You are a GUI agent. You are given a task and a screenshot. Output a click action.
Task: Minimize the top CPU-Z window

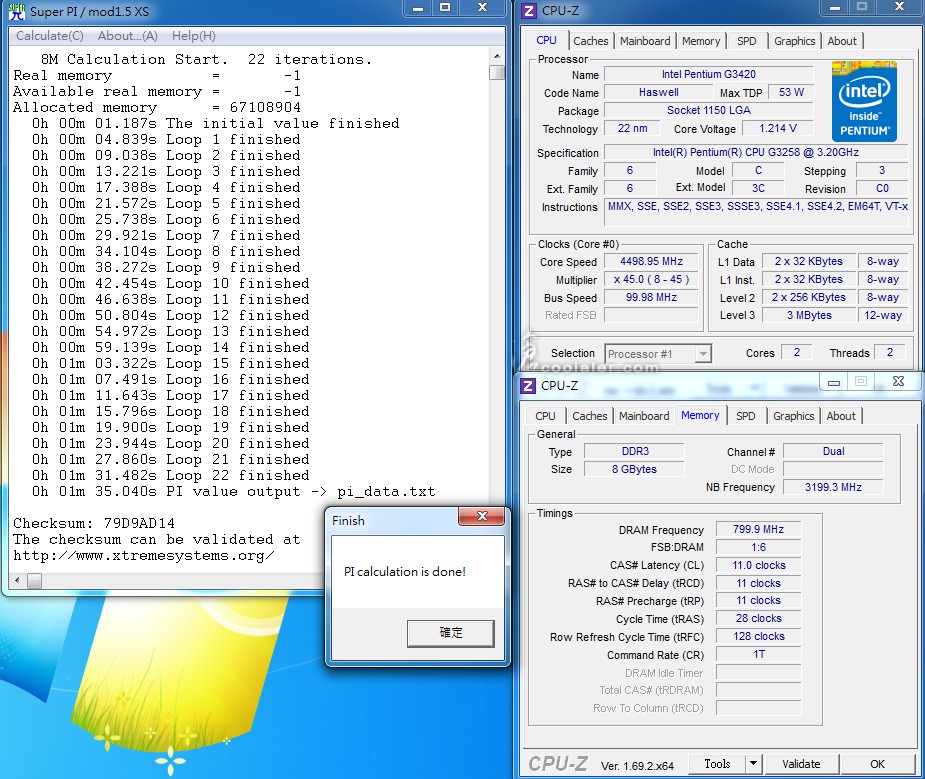pyautogui.click(x=835, y=8)
